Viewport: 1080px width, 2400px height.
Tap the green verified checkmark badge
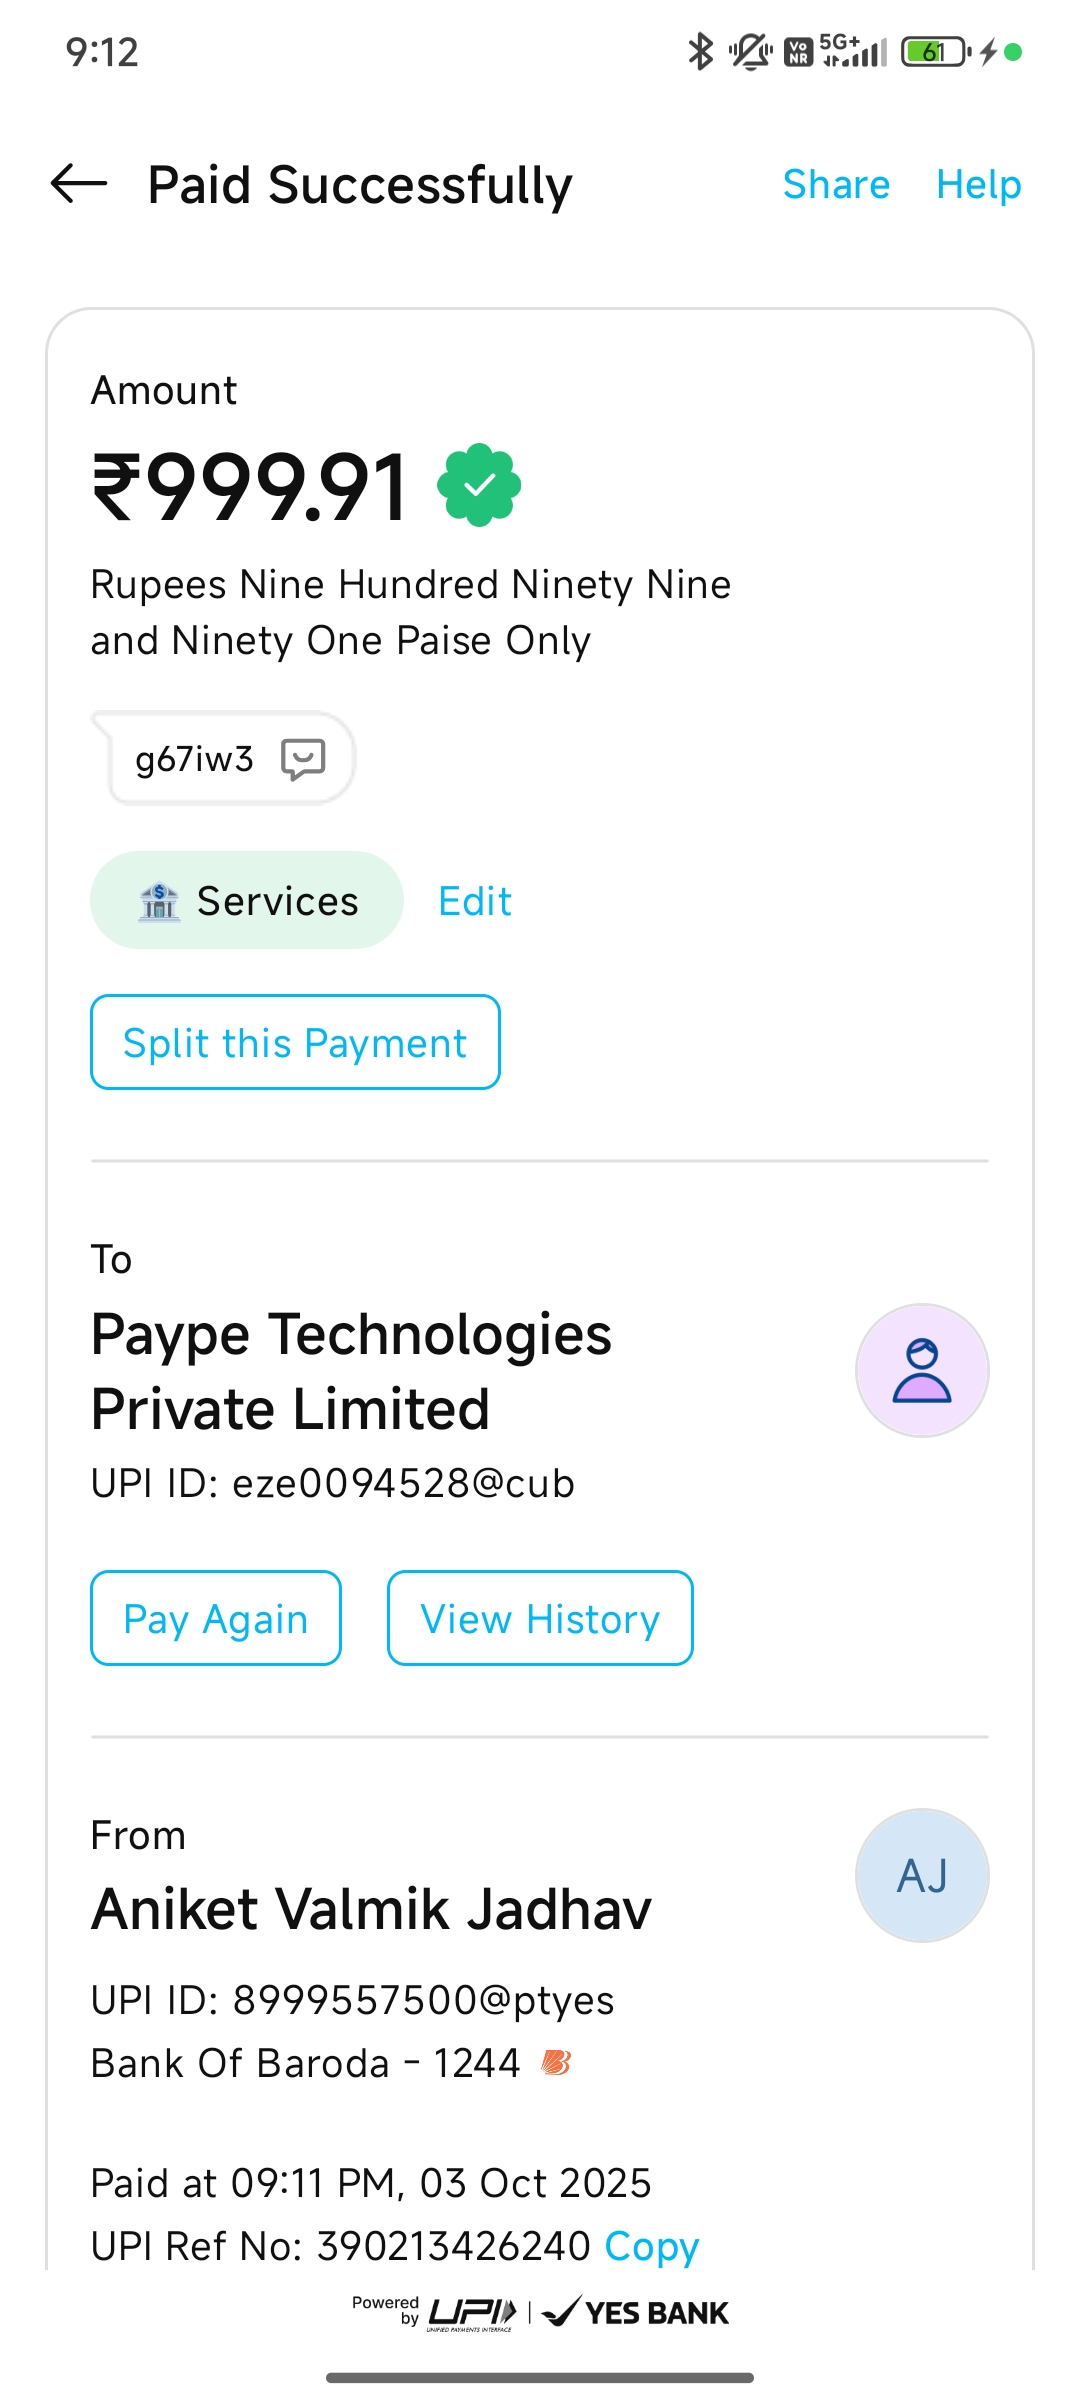[x=479, y=485]
